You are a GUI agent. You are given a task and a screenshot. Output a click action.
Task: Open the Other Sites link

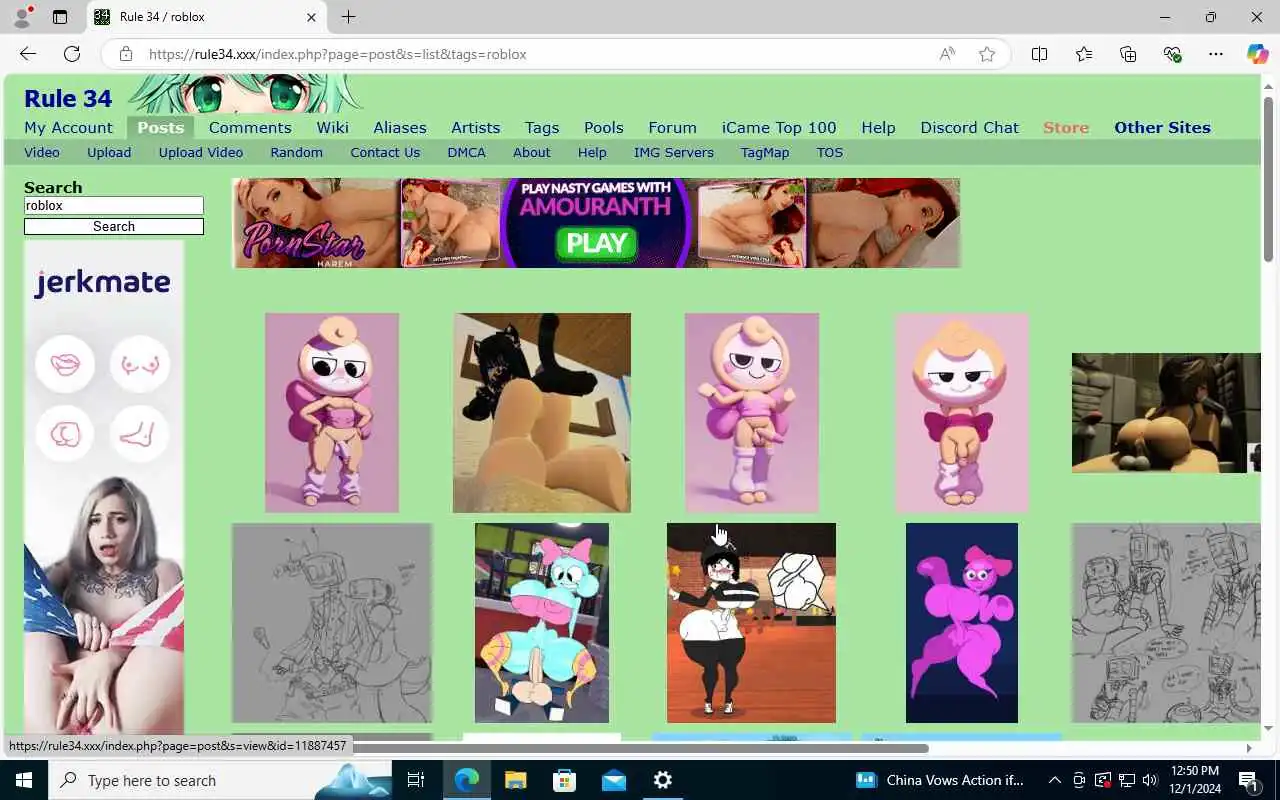click(x=1162, y=128)
